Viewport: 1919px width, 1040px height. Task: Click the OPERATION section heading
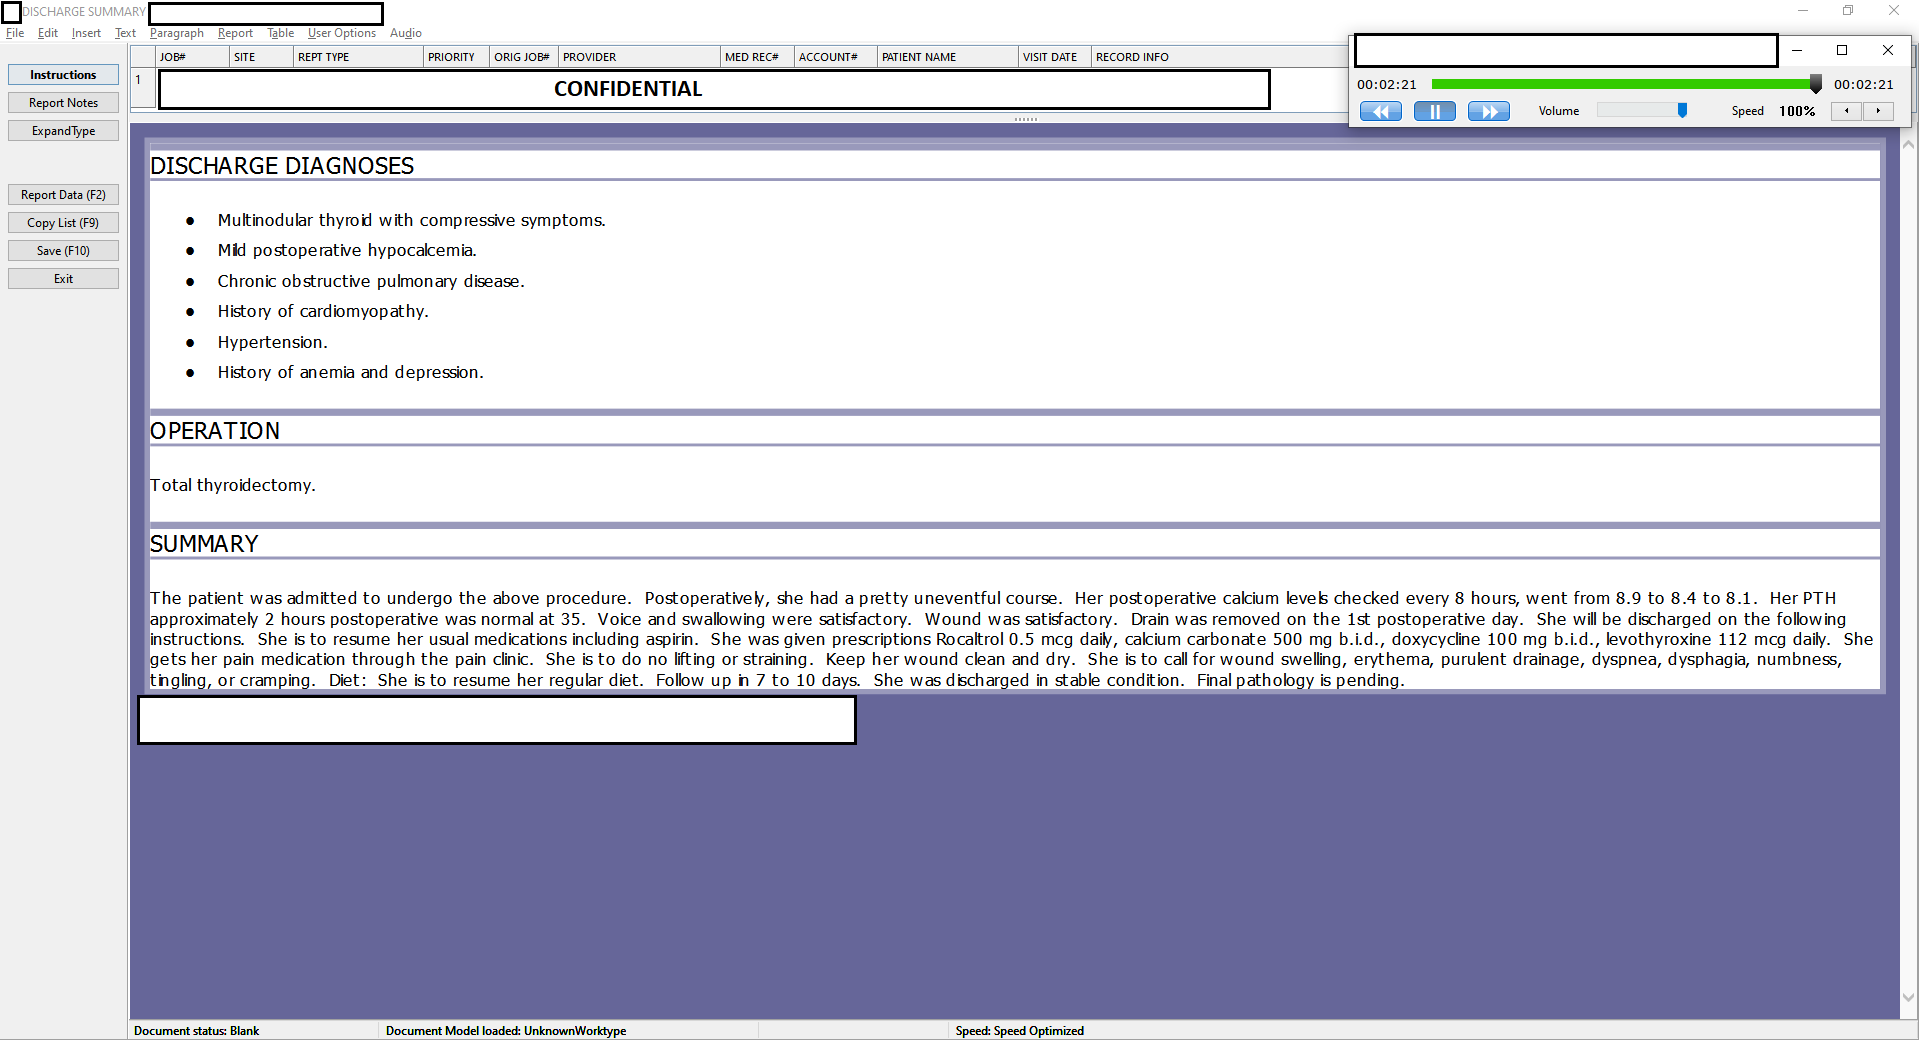(x=215, y=431)
